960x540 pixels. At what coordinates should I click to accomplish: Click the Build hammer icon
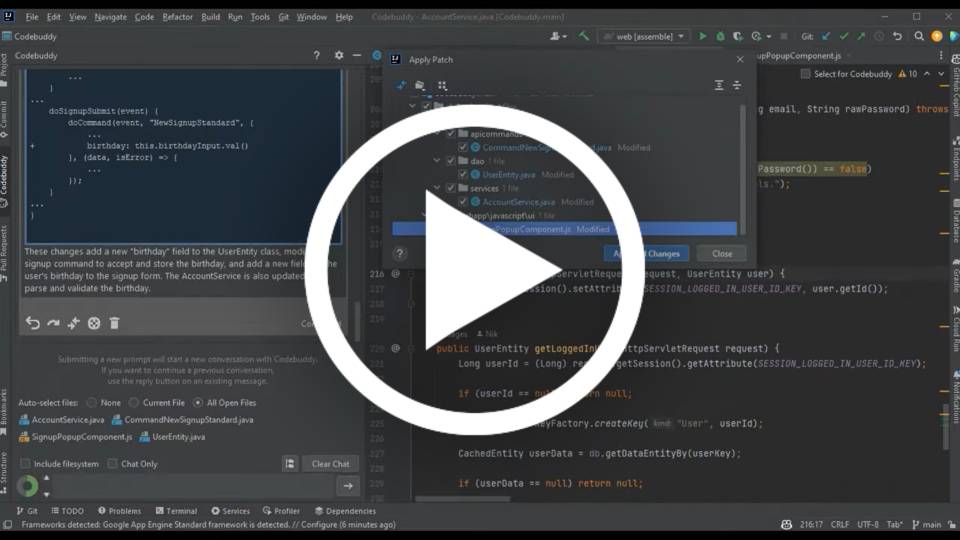coord(584,36)
